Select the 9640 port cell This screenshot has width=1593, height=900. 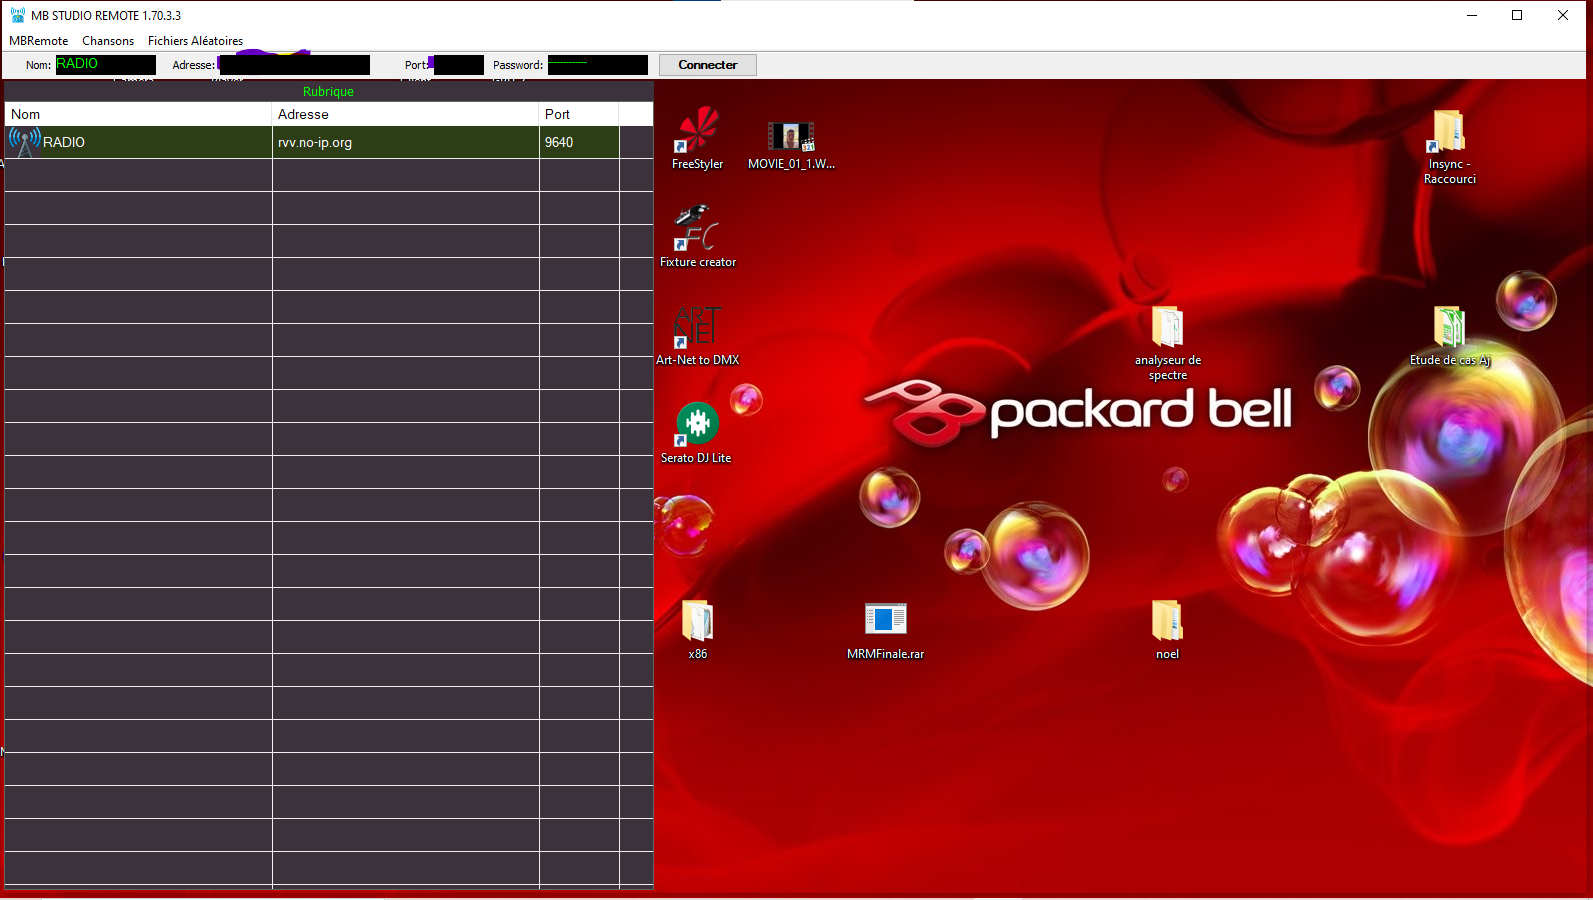pos(579,142)
